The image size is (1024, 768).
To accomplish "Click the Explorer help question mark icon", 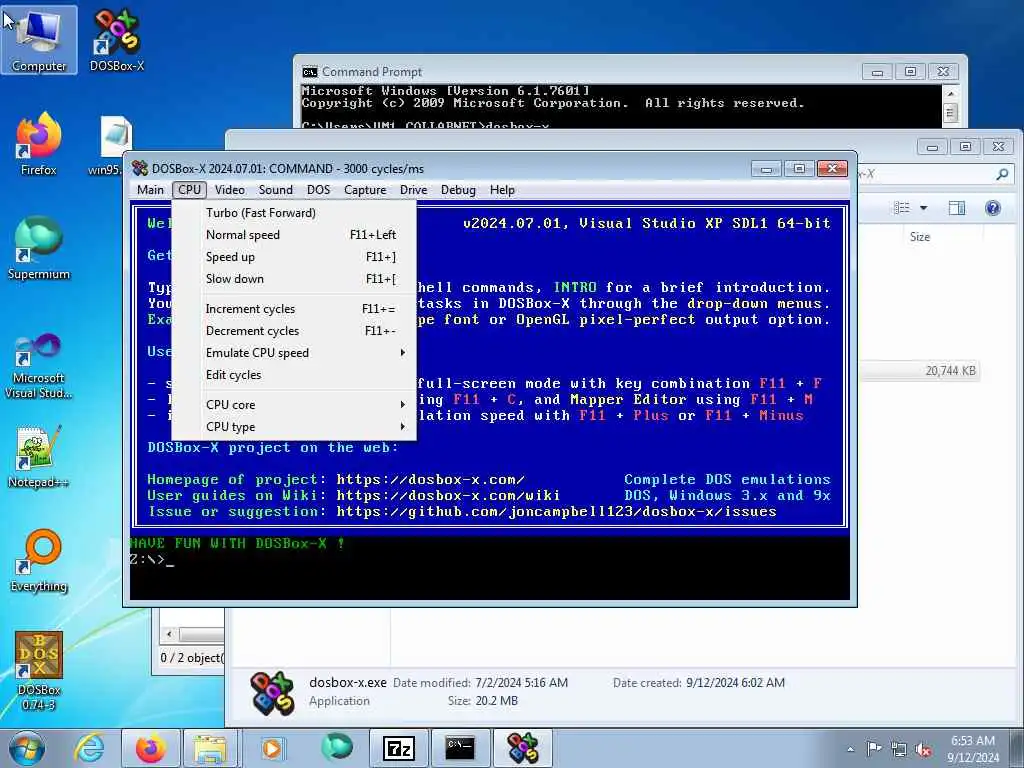I will click(x=993, y=208).
